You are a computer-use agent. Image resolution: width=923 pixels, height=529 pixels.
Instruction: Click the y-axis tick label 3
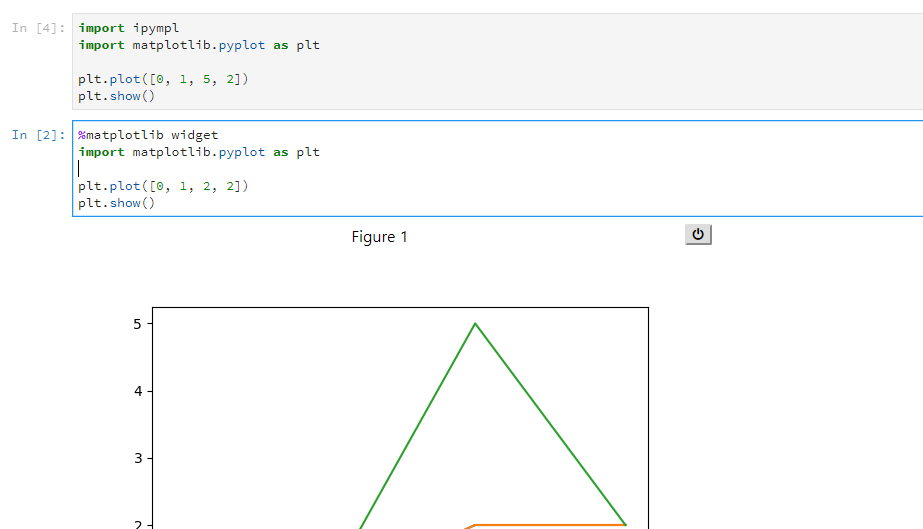(138, 458)
